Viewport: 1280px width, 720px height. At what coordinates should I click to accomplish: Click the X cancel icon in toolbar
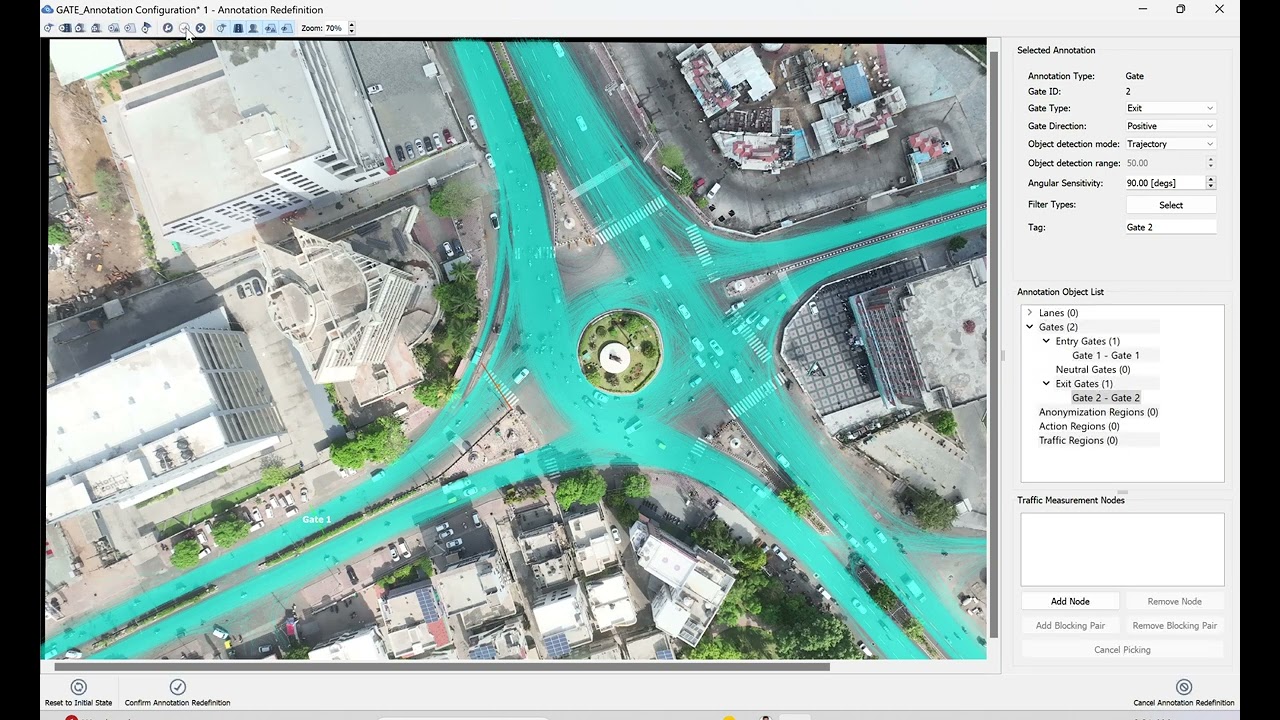pos(200,28)
